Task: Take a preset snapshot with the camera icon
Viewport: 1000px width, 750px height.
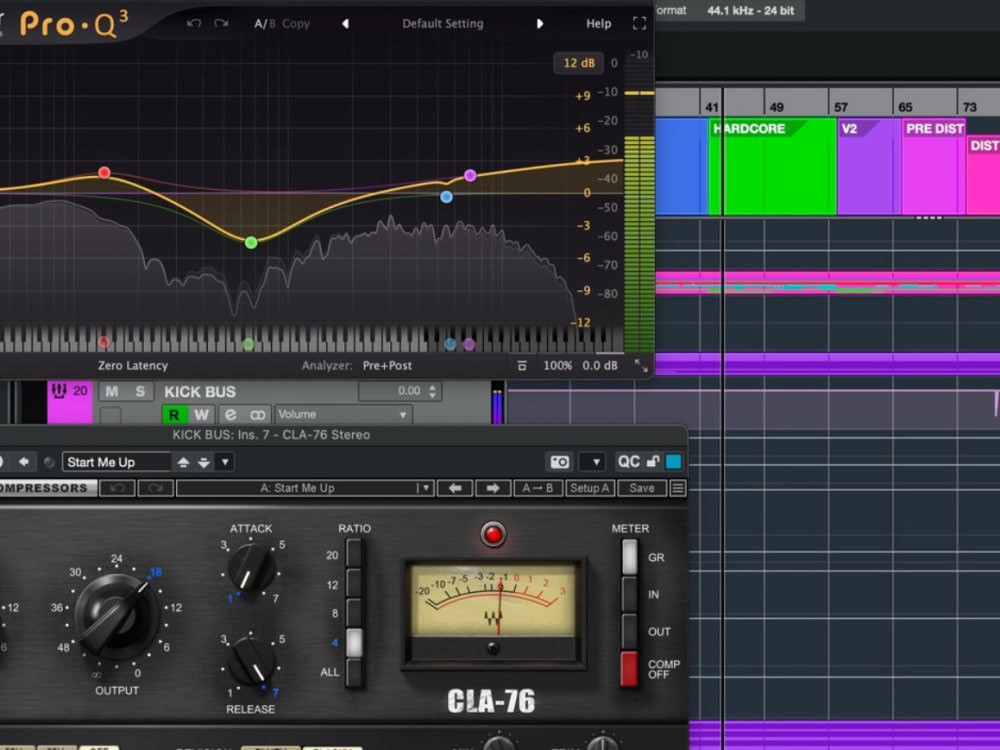Action: 560,462
